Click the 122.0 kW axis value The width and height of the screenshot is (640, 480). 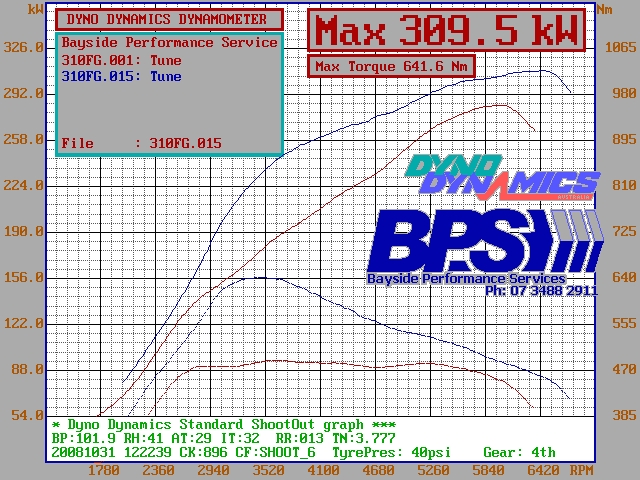[24, 324]
